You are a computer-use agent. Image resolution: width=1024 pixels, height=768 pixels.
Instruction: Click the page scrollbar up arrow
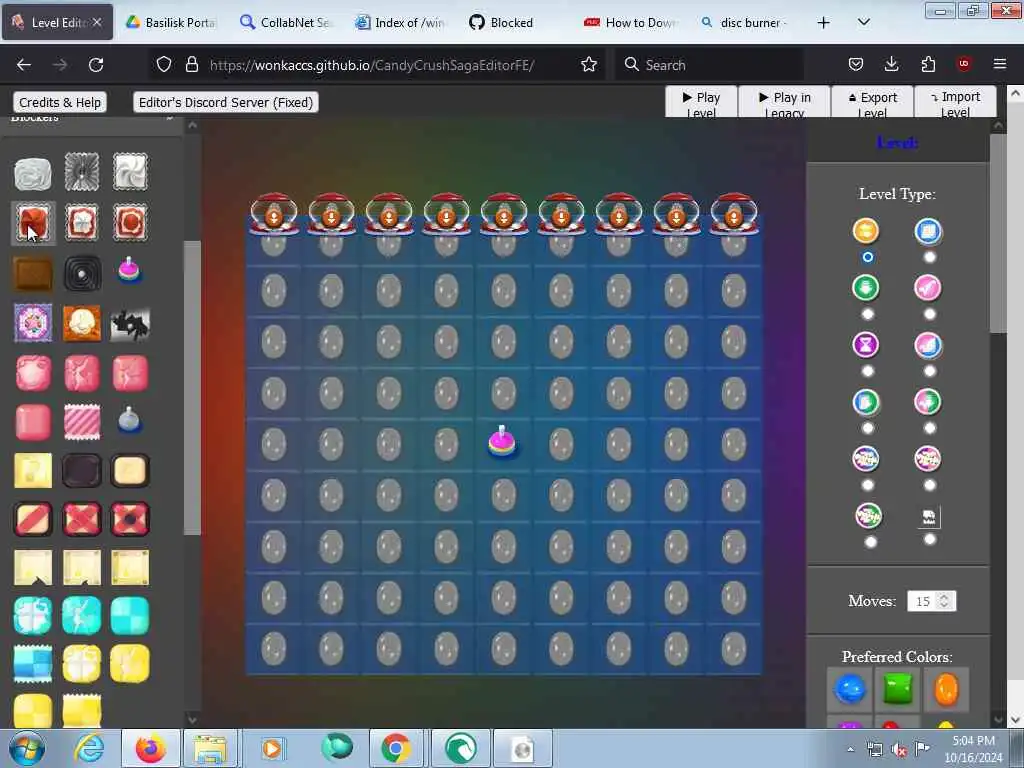coord(1015,93)
